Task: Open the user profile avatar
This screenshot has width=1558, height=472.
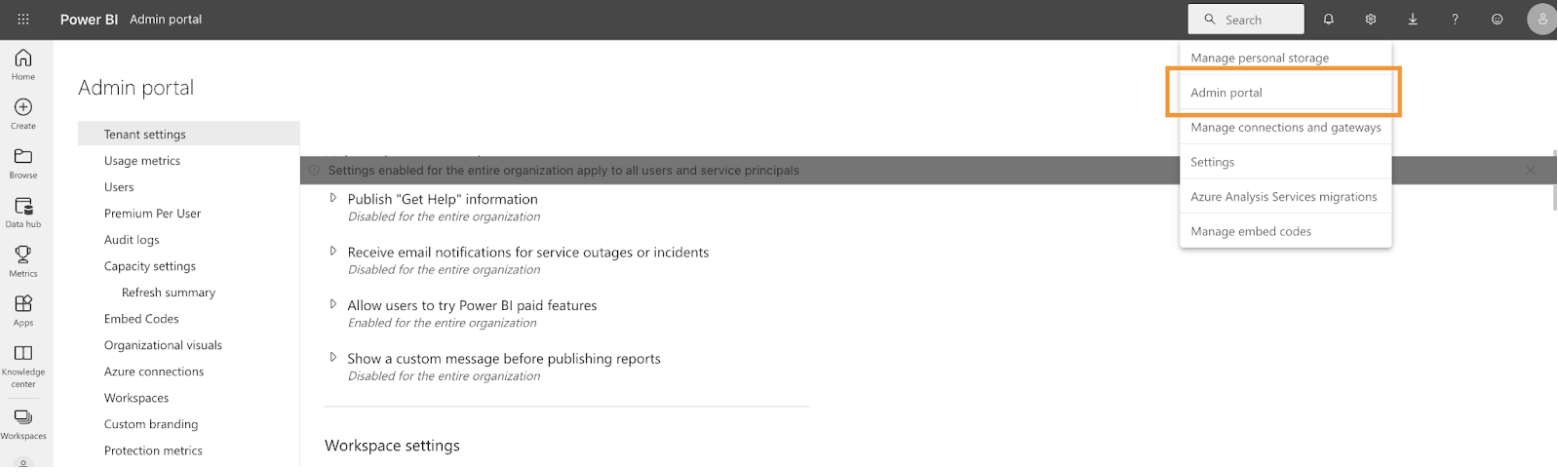Action: click(1541, 19)
